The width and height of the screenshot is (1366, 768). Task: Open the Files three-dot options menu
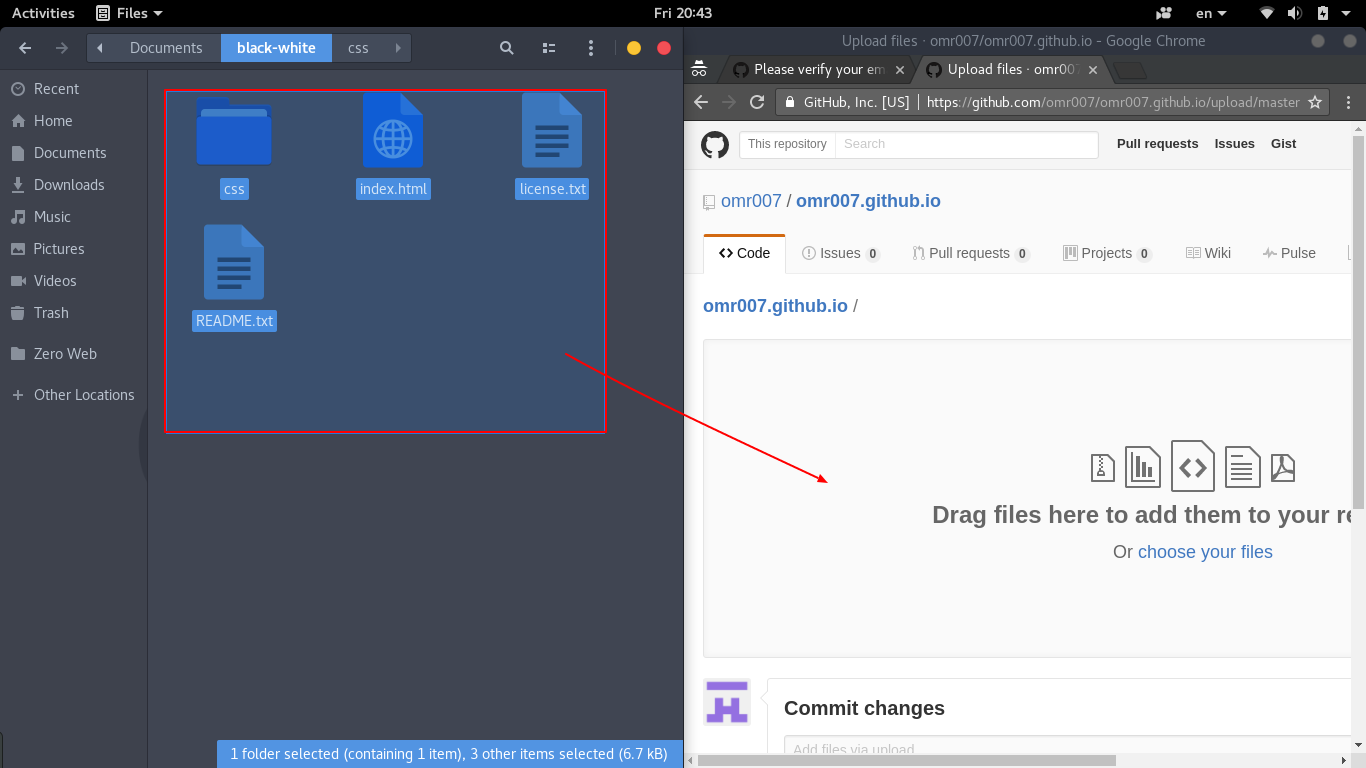(x=591, y=48)
